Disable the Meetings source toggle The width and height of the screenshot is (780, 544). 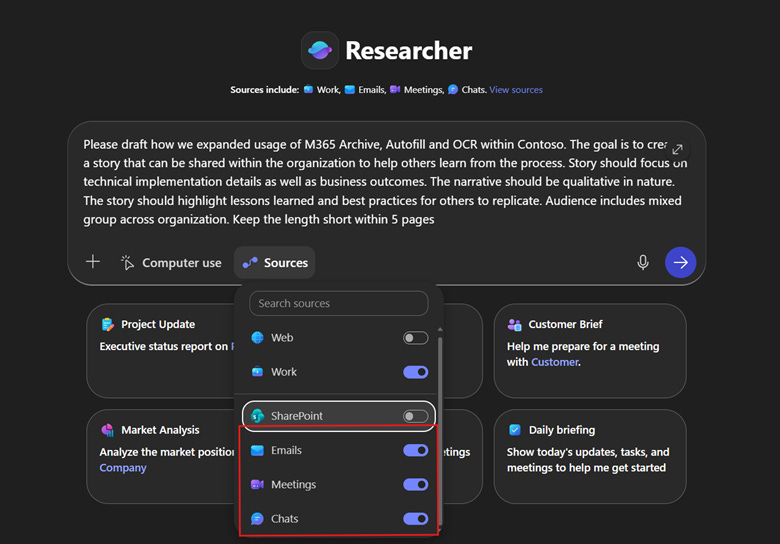[x=415, y=484]
